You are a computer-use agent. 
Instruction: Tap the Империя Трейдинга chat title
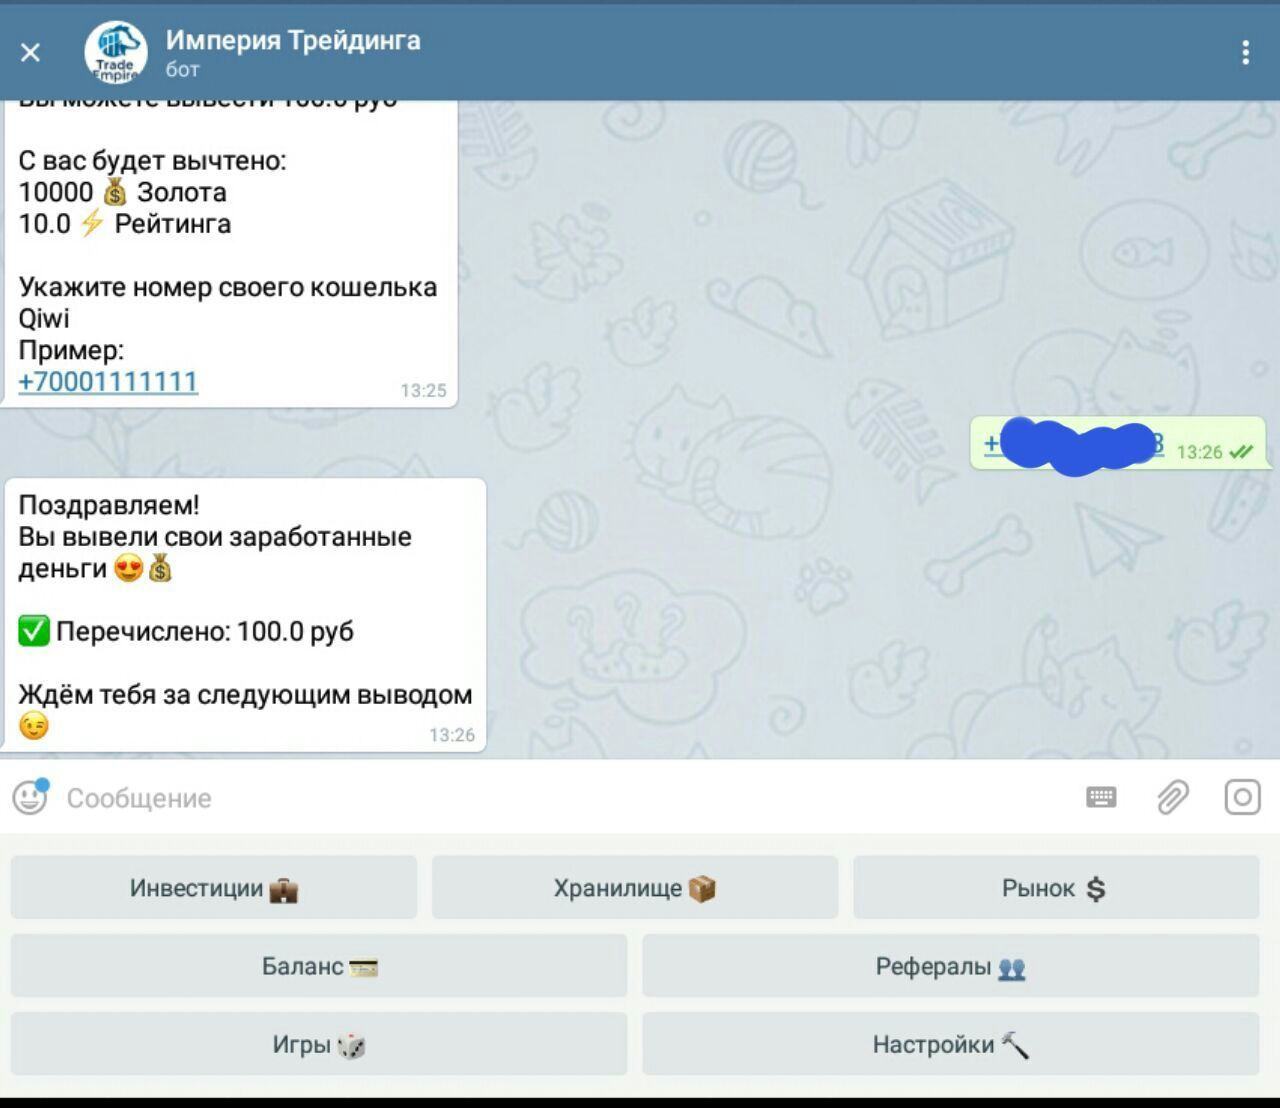(x=293, y=40)
